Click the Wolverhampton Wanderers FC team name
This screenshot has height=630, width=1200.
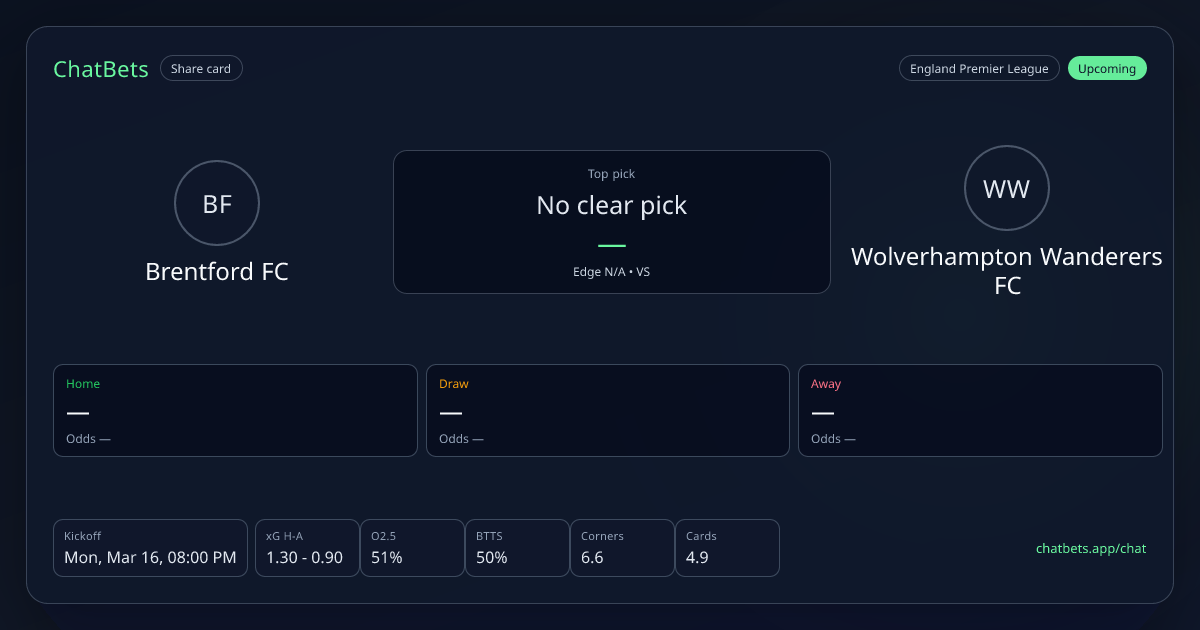pyautogui.click(x=1006, y=271)
